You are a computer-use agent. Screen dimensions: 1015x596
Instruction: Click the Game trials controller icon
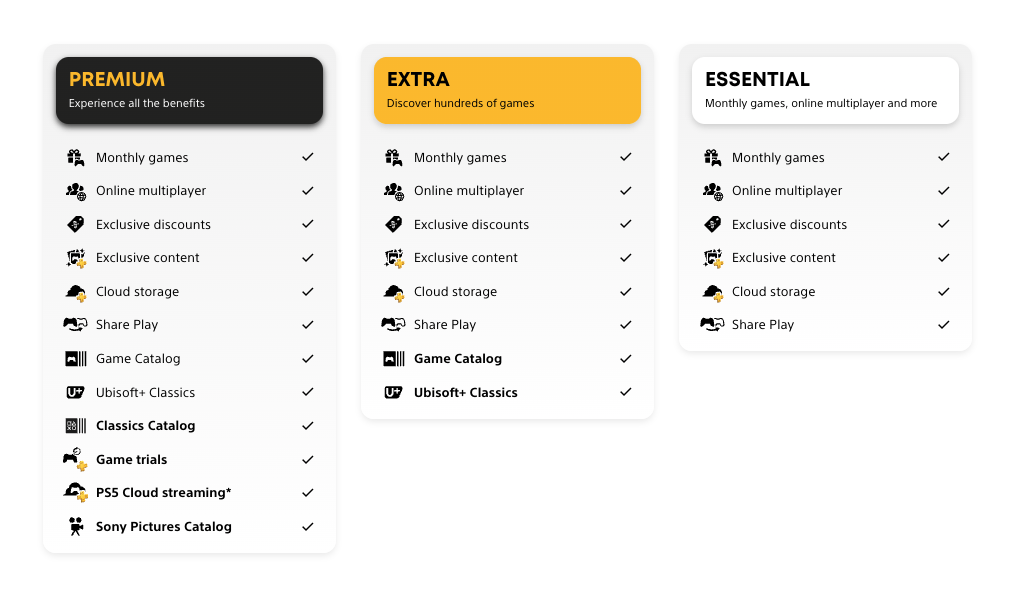(75, 460)
